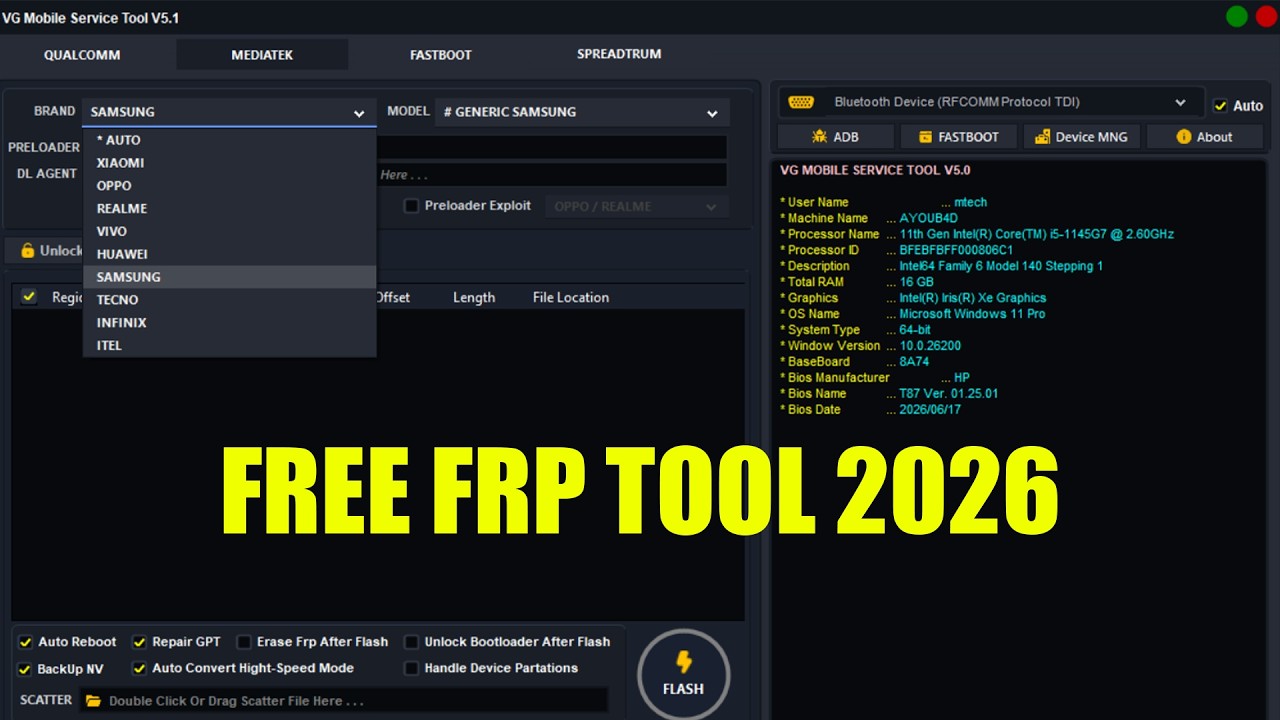Choose REALME from brand list
Image resolution: width=1280 pixels, height=720 pixels.
pos(229,209)
